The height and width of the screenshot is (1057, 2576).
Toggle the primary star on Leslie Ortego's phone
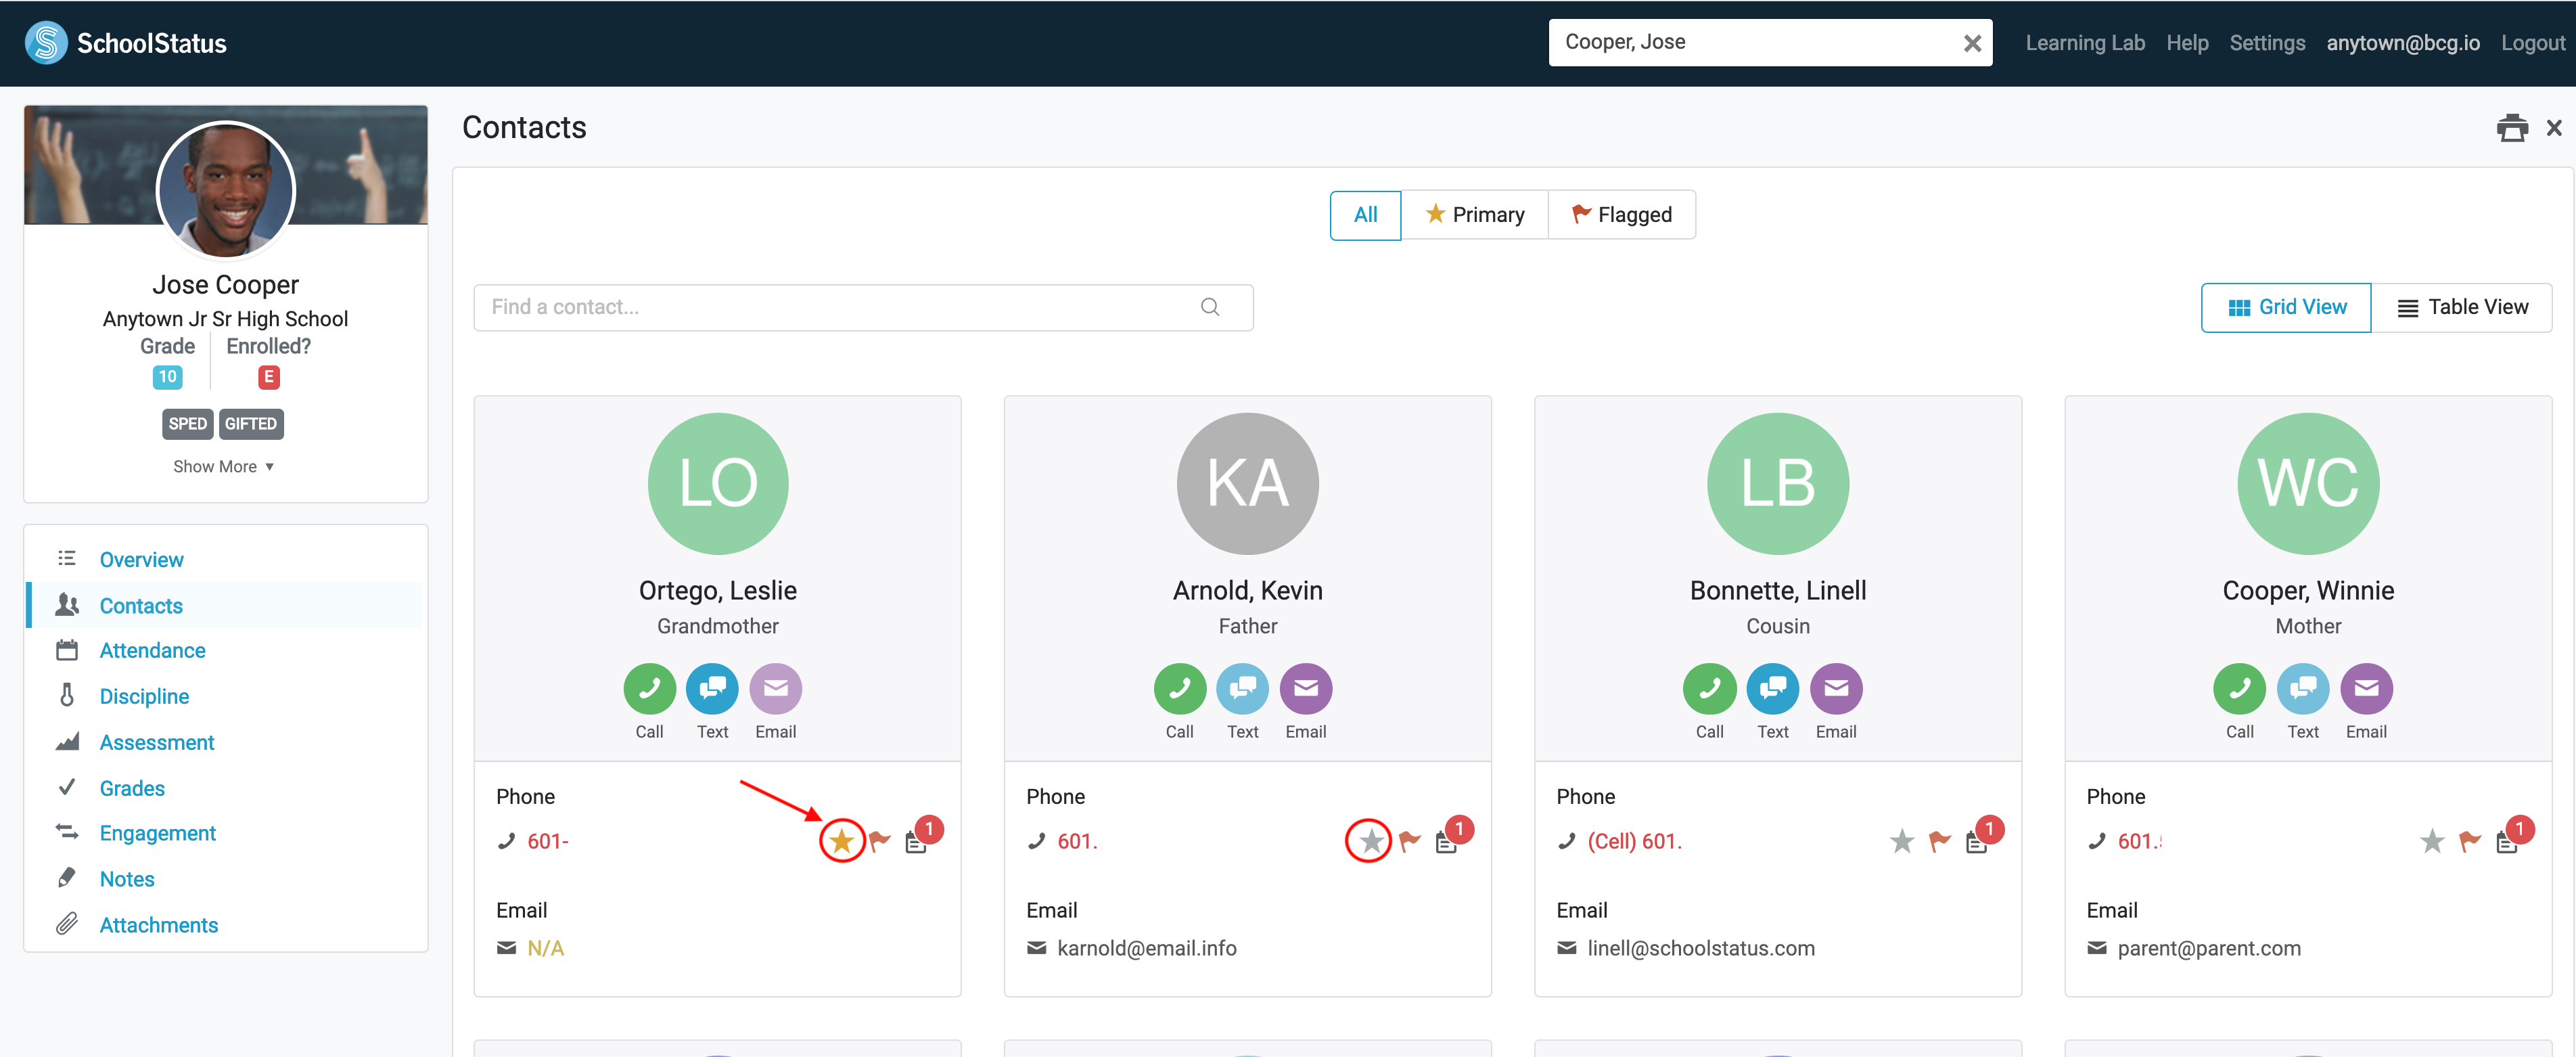click(842, 841)
